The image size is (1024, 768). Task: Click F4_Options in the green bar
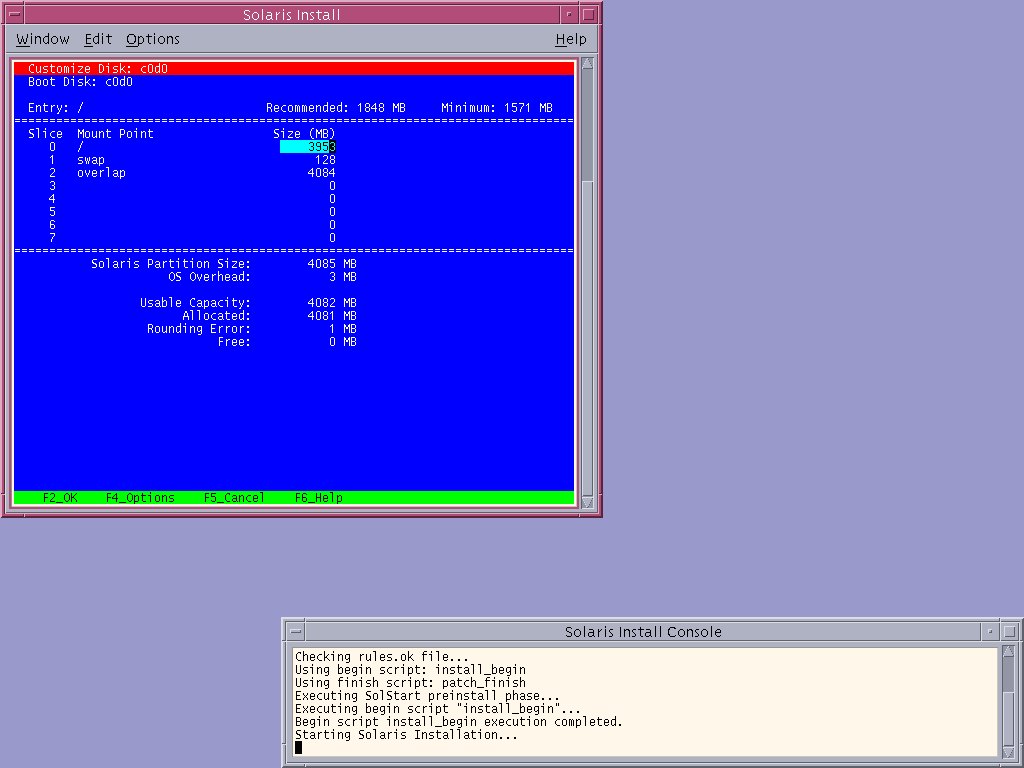pos(140,498)
